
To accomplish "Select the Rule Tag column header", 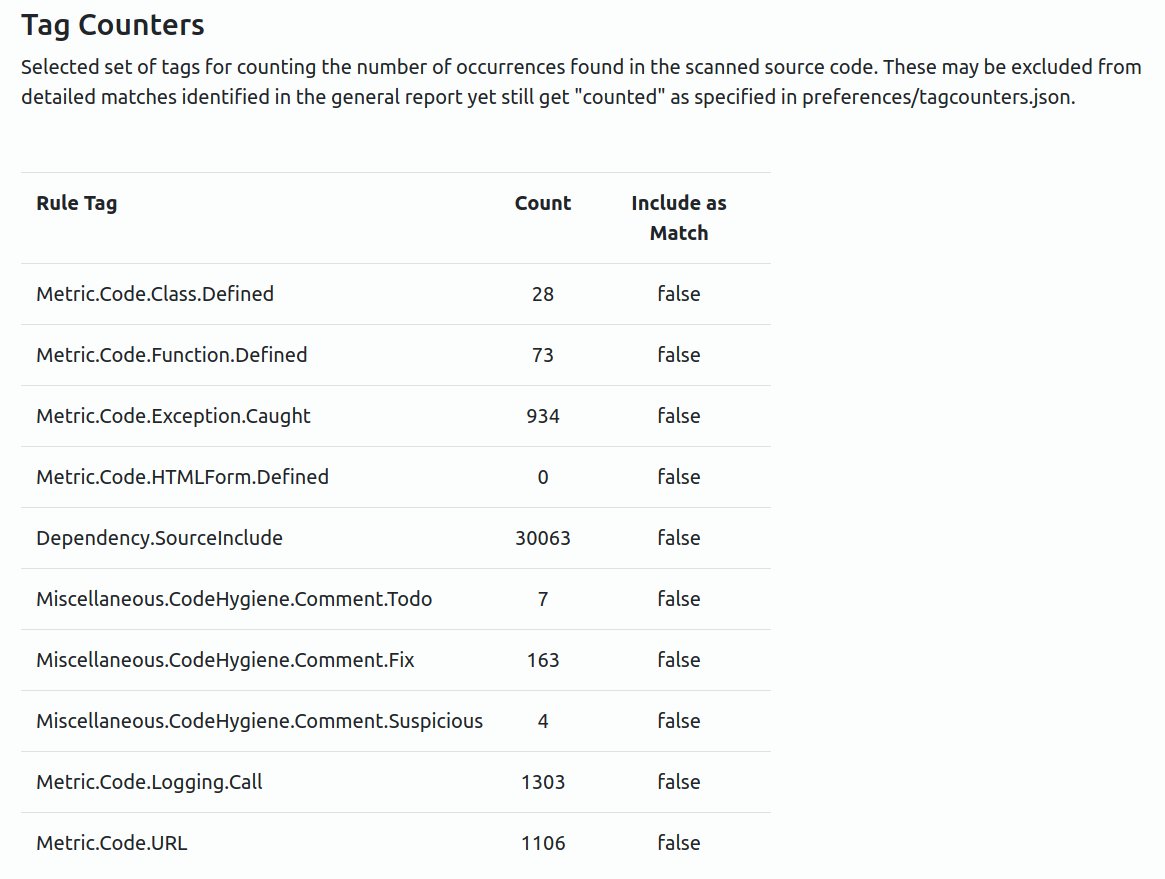I will [77, 204].
